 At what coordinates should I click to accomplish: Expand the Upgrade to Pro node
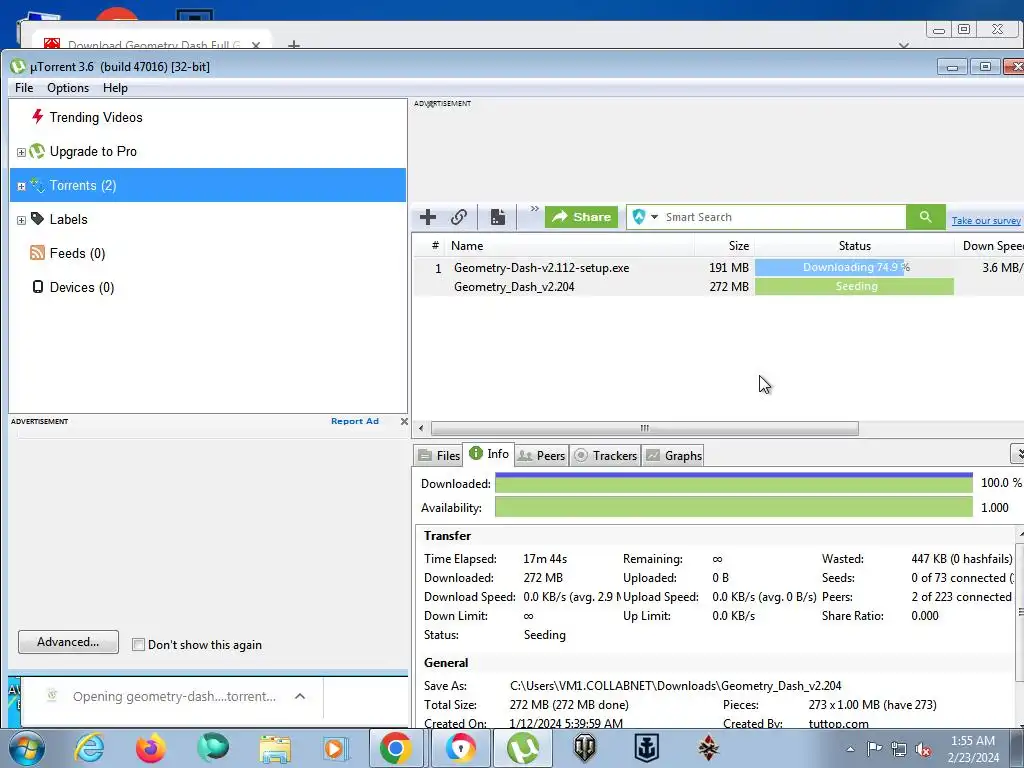(x=21, y=152)
